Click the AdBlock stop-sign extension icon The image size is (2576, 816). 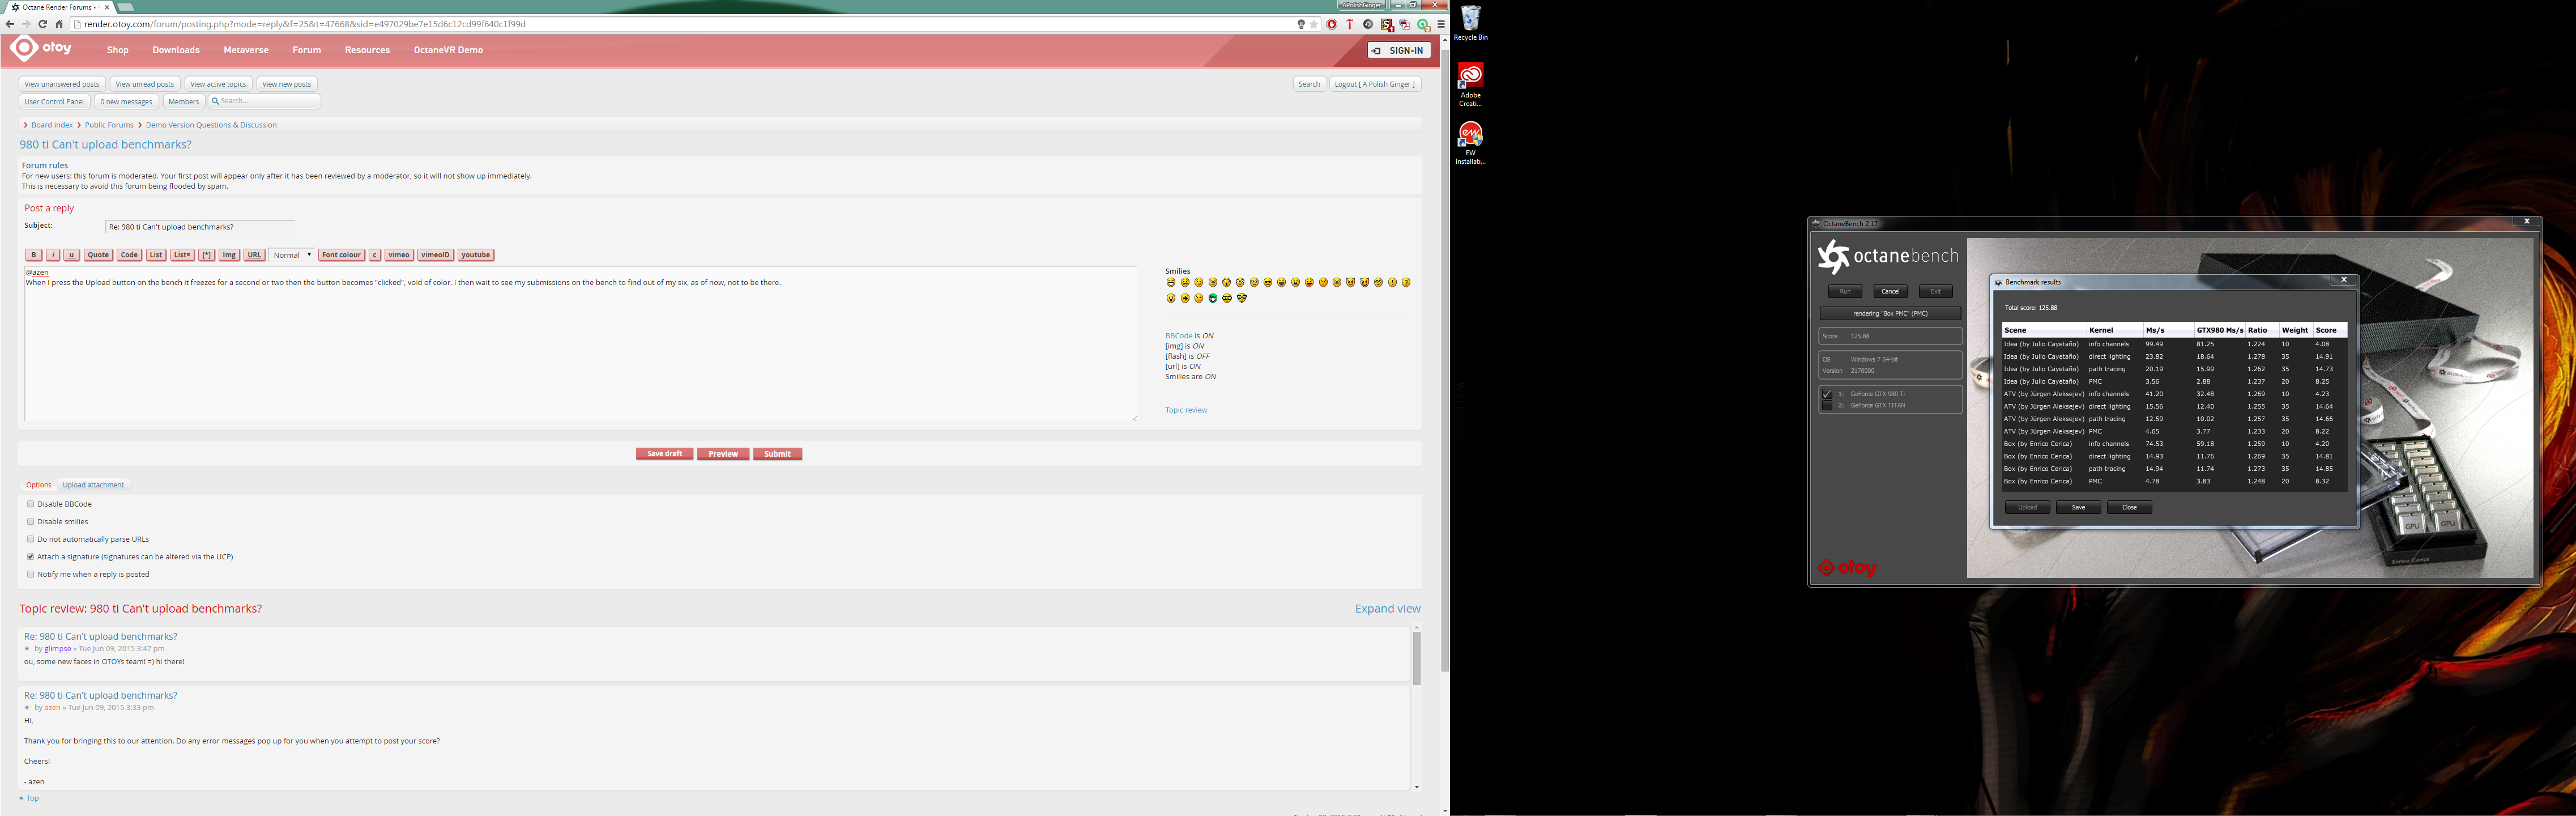[x=1332, y=24]
